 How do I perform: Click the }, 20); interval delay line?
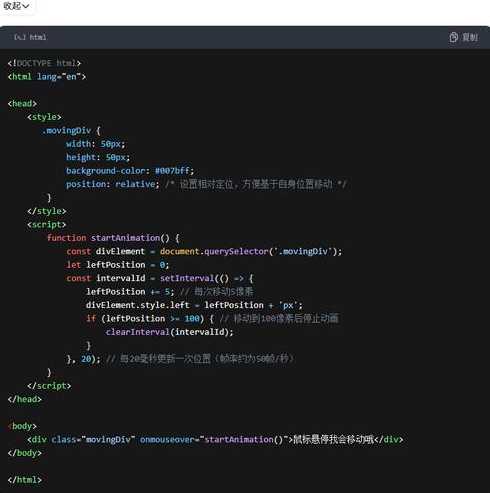[x=180, y=359]
